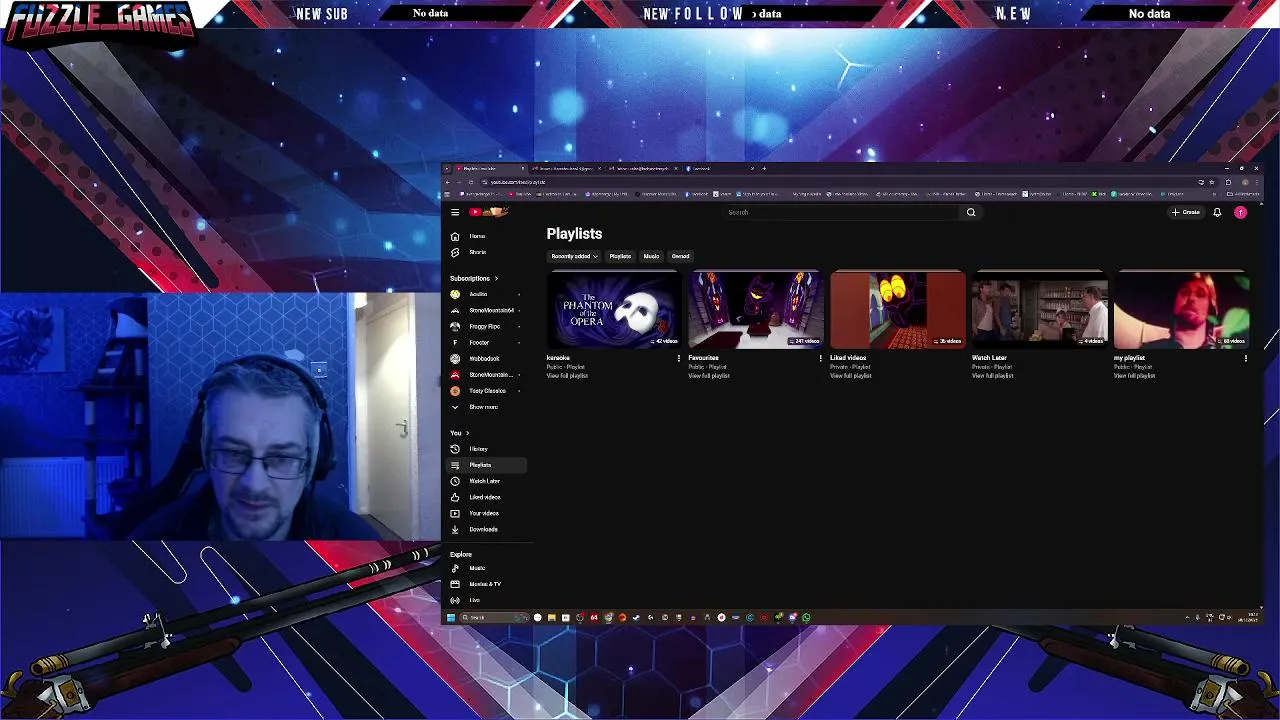The height and width of the screenshot is (720, 1280).
Task: Open Liked videos in sidebar
Action: 485,497
